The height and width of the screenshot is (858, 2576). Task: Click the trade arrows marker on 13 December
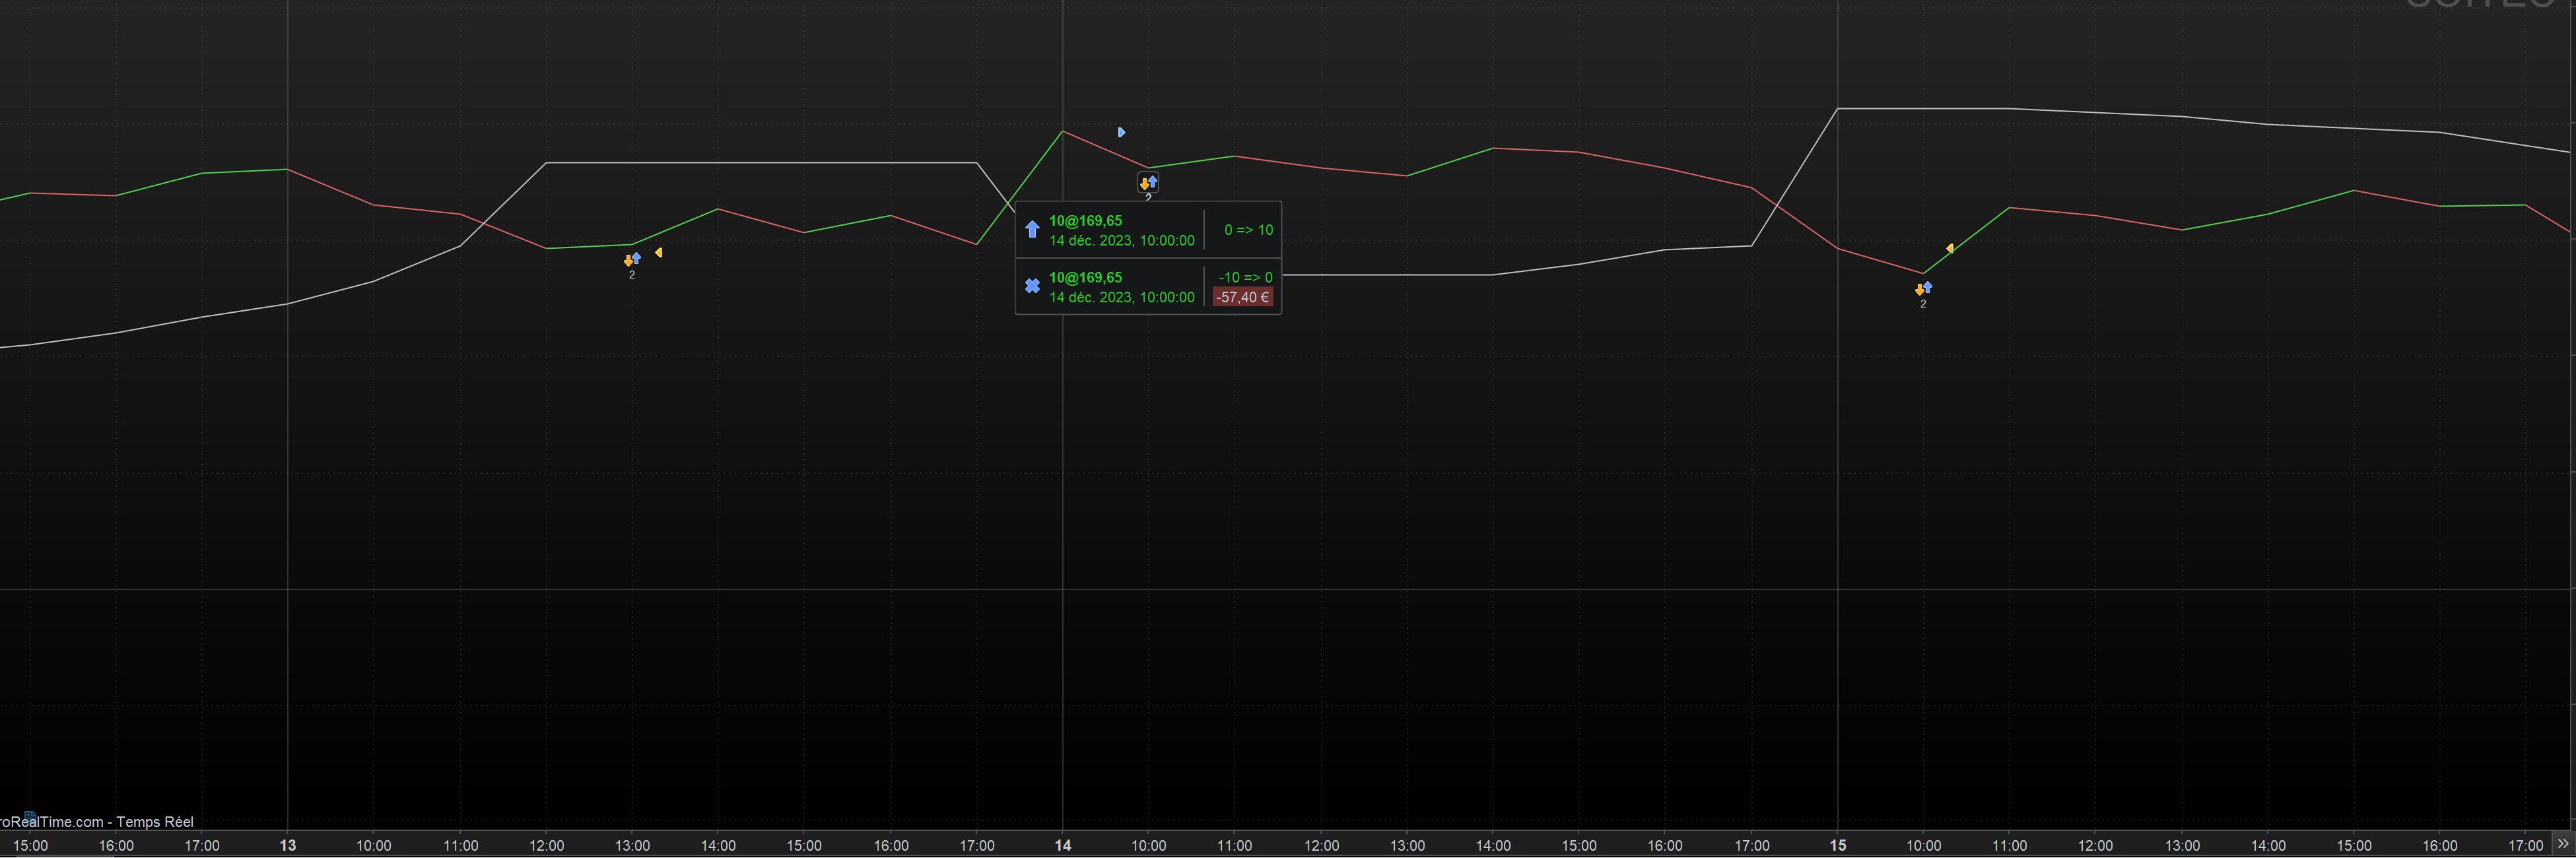(632, 260)
